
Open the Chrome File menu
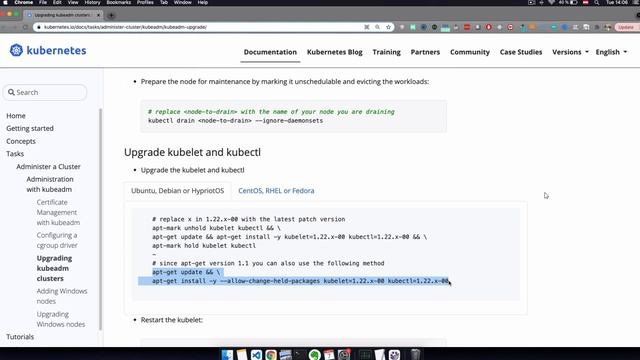43,2
